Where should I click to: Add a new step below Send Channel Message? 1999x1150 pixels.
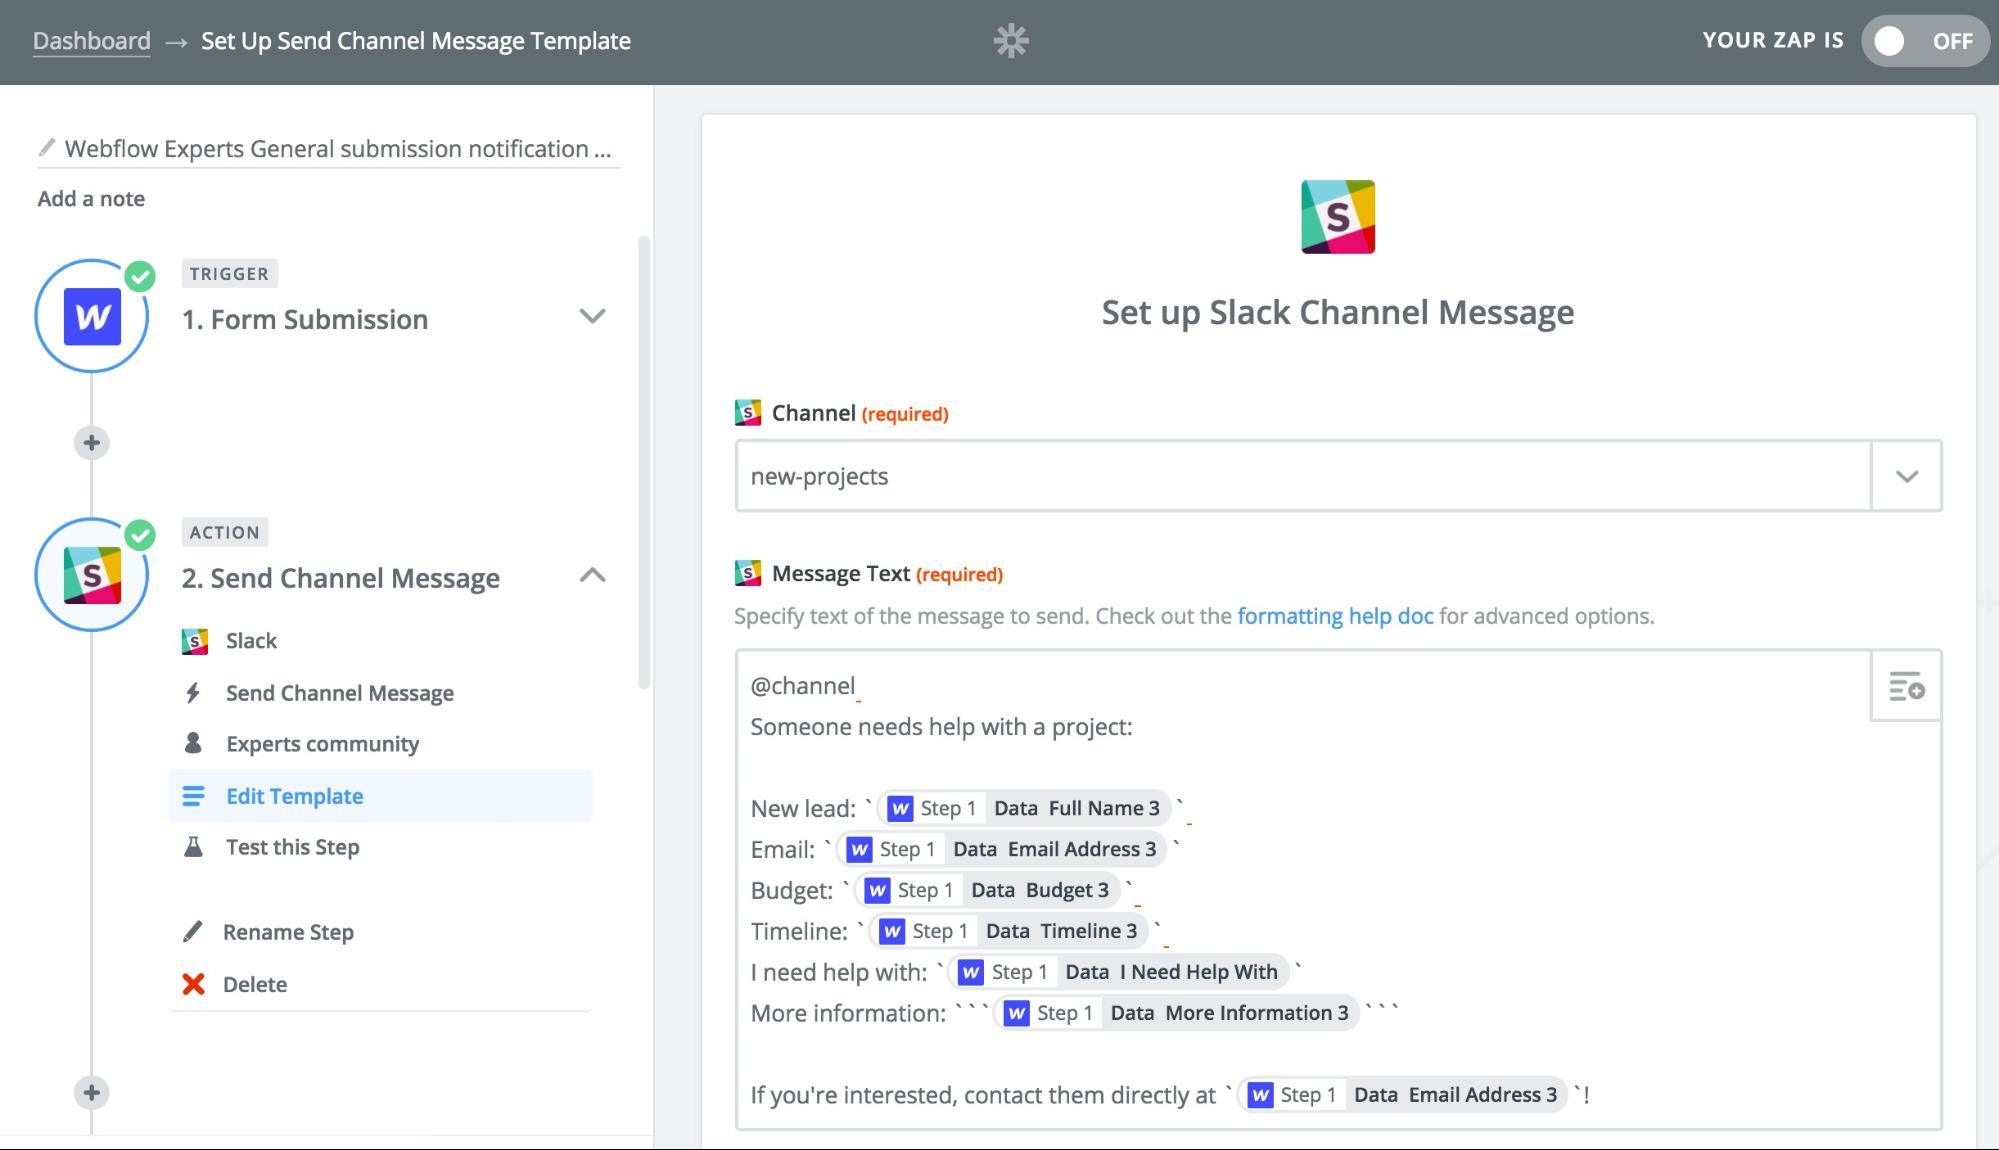pos(92,1093)
